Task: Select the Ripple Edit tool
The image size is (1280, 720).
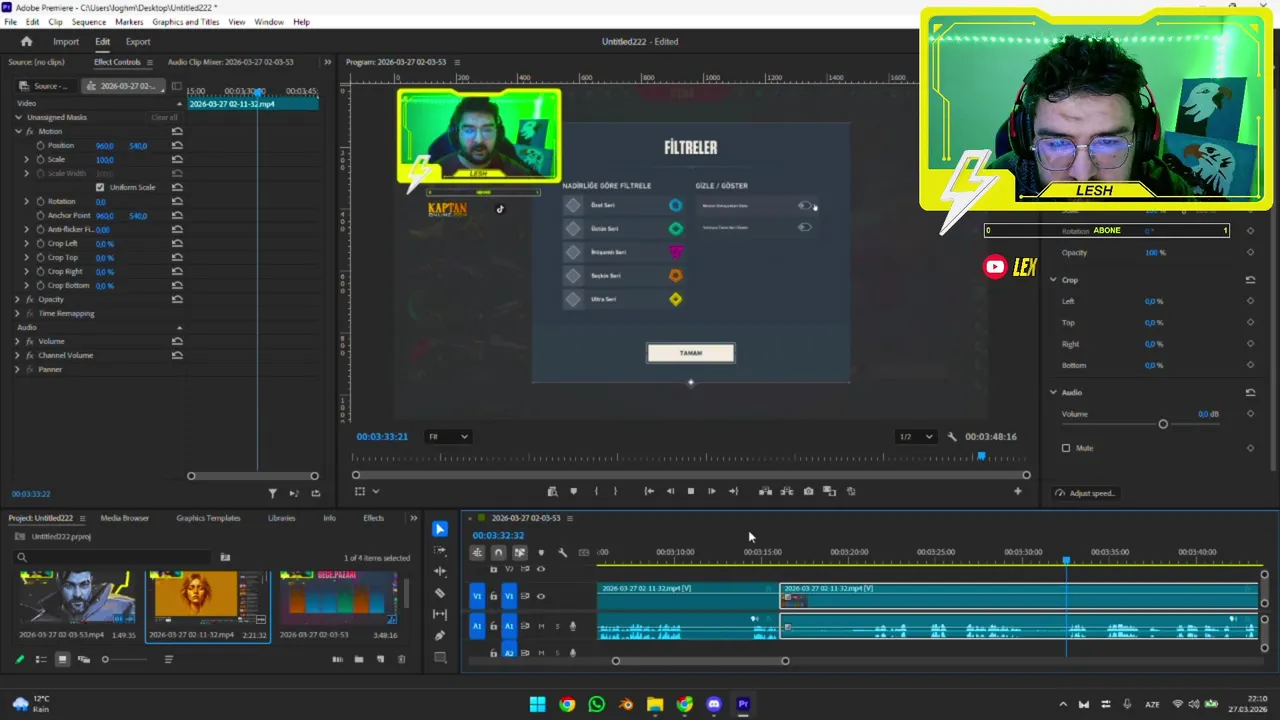Action: click(x=440, y=571)
